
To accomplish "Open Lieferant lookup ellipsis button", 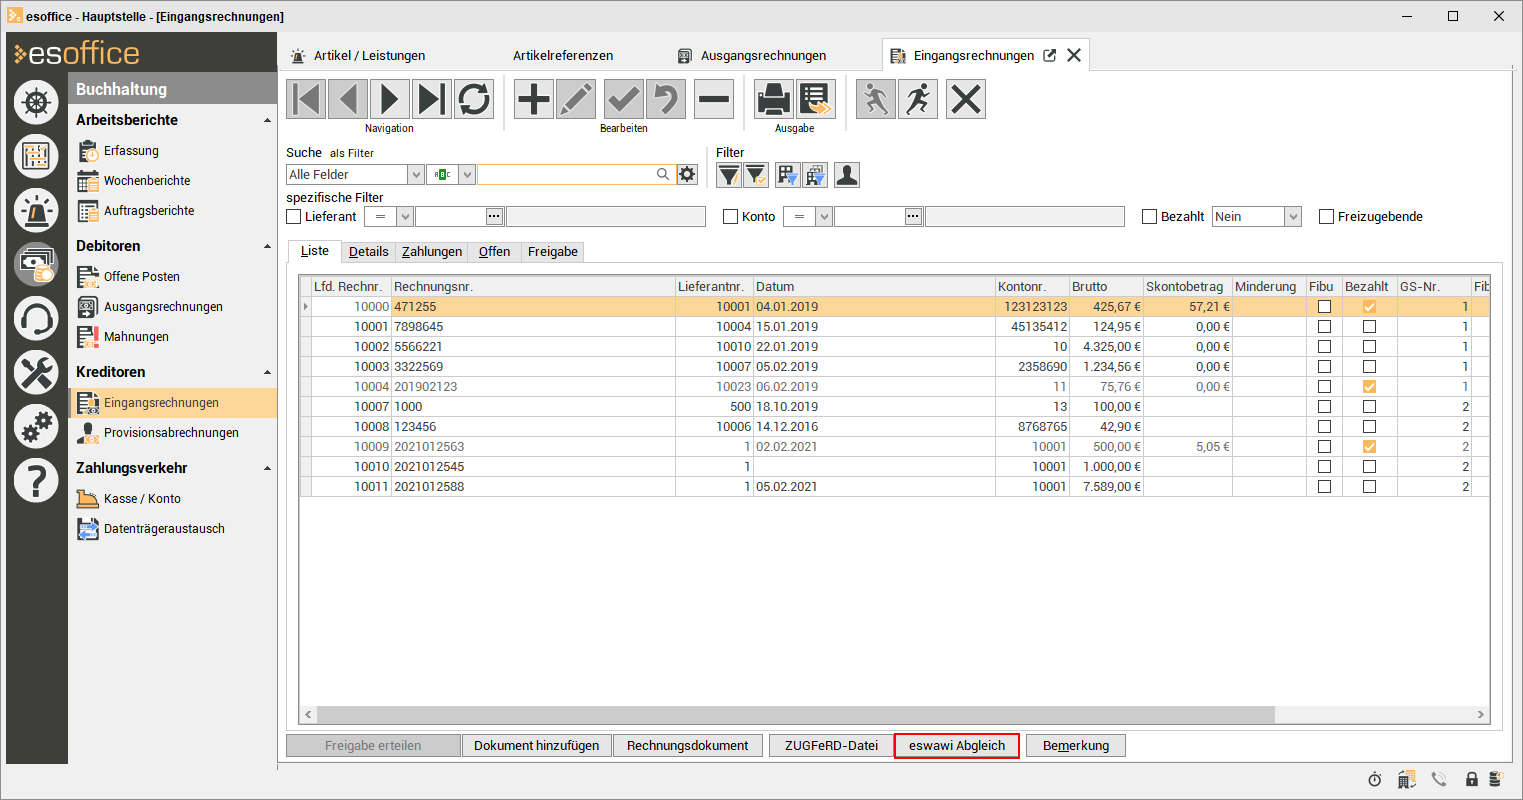I will [494, 216].
